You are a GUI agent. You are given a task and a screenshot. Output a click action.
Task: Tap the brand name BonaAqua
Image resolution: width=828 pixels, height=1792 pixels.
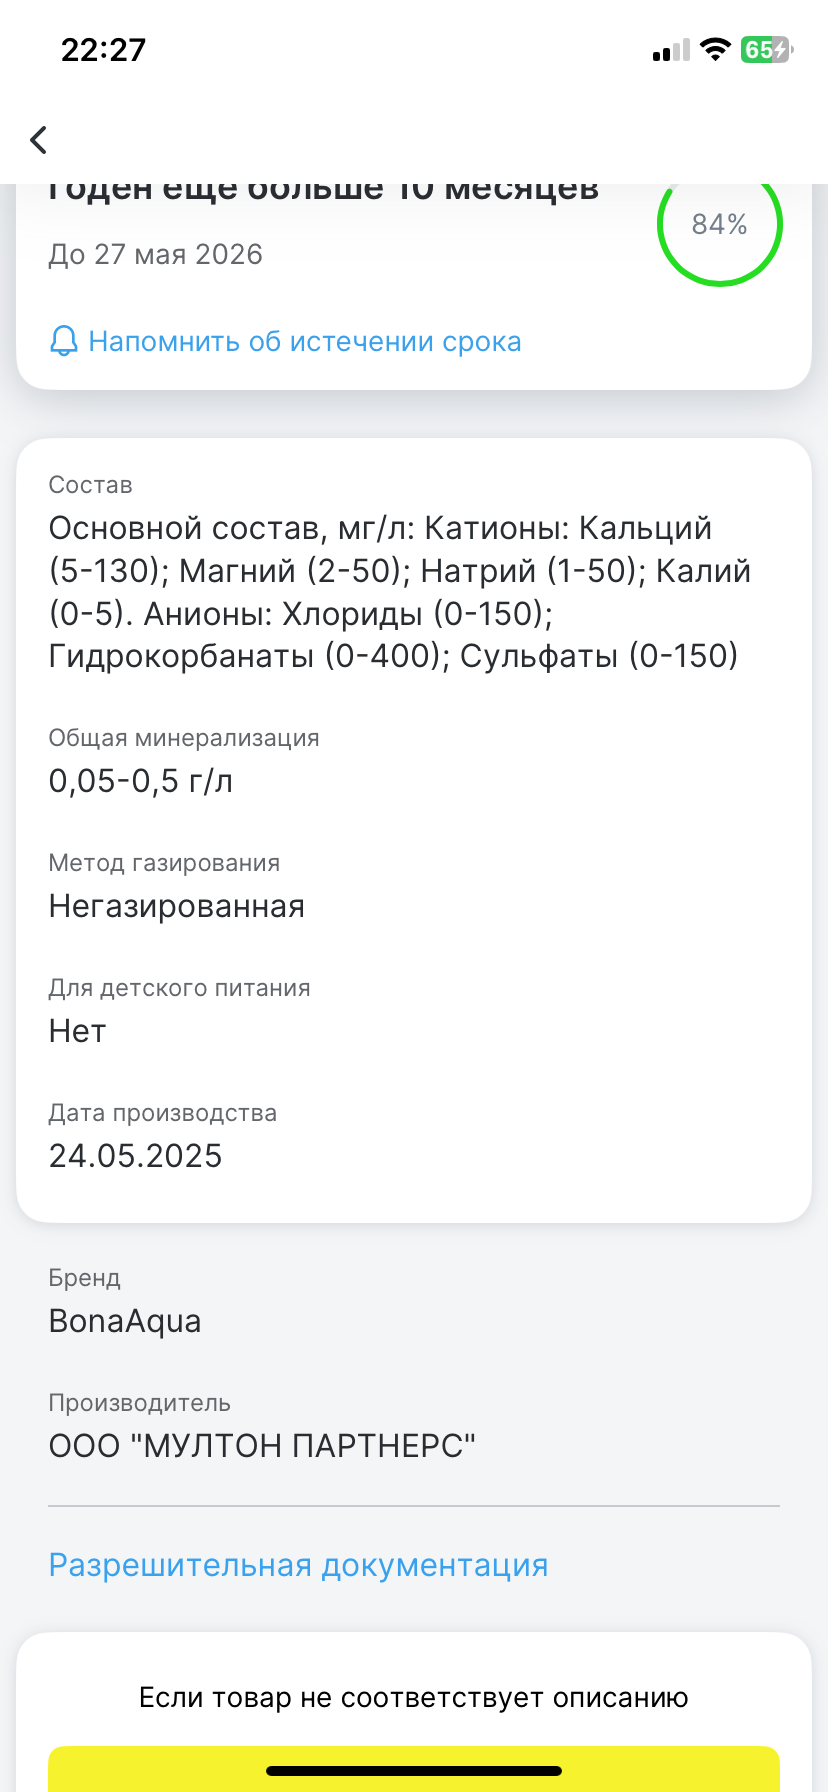click(x=125, y=1321)
